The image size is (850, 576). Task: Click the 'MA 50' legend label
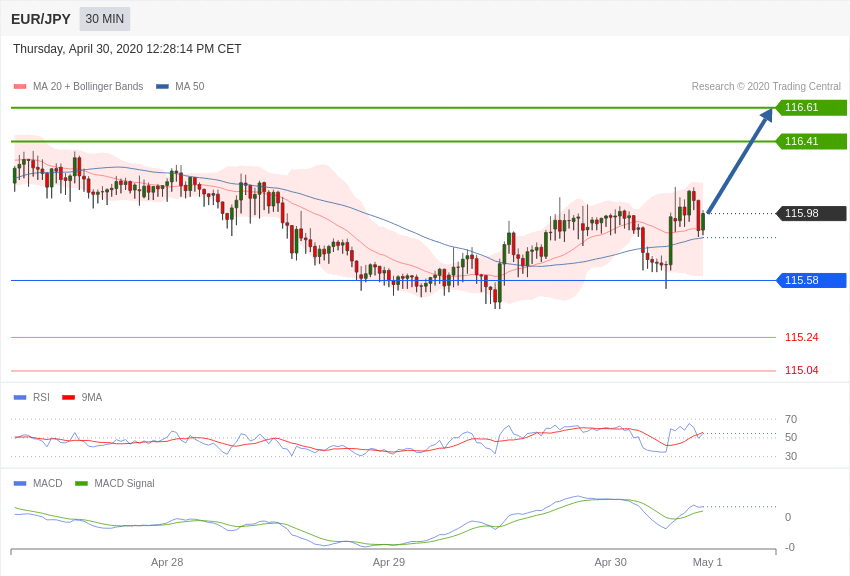(x=190, y=86)
